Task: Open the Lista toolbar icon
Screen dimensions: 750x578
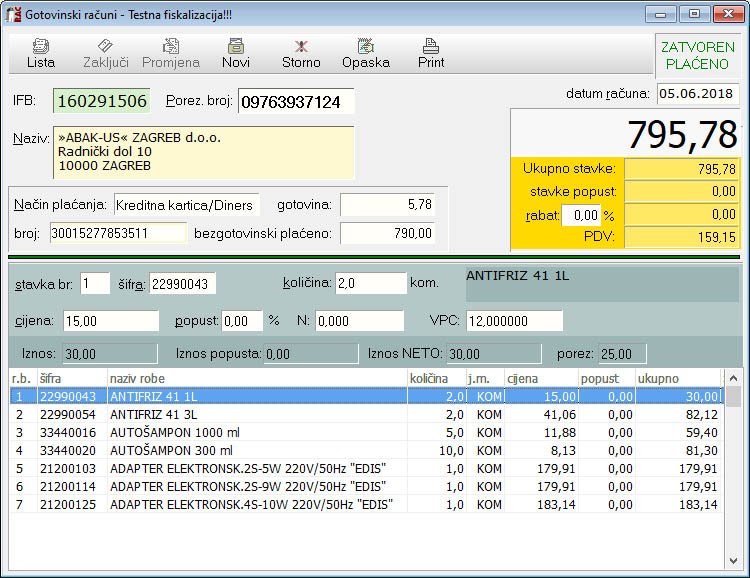Action: (41, 53)
